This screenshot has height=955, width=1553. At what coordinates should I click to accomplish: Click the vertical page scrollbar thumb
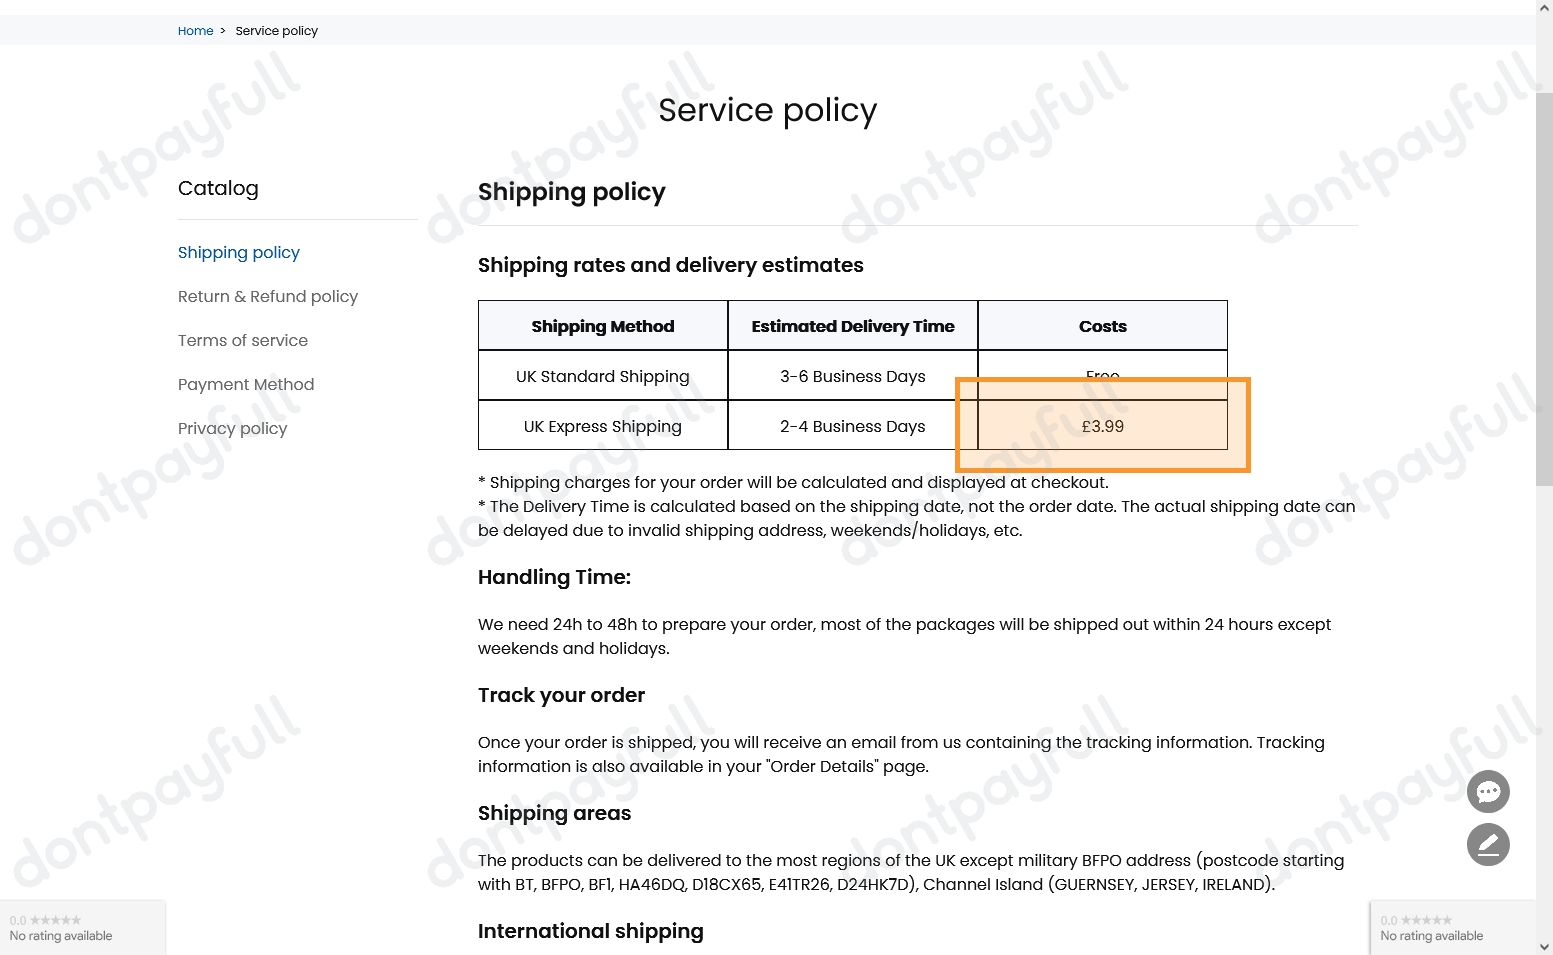coord(1544,290)
